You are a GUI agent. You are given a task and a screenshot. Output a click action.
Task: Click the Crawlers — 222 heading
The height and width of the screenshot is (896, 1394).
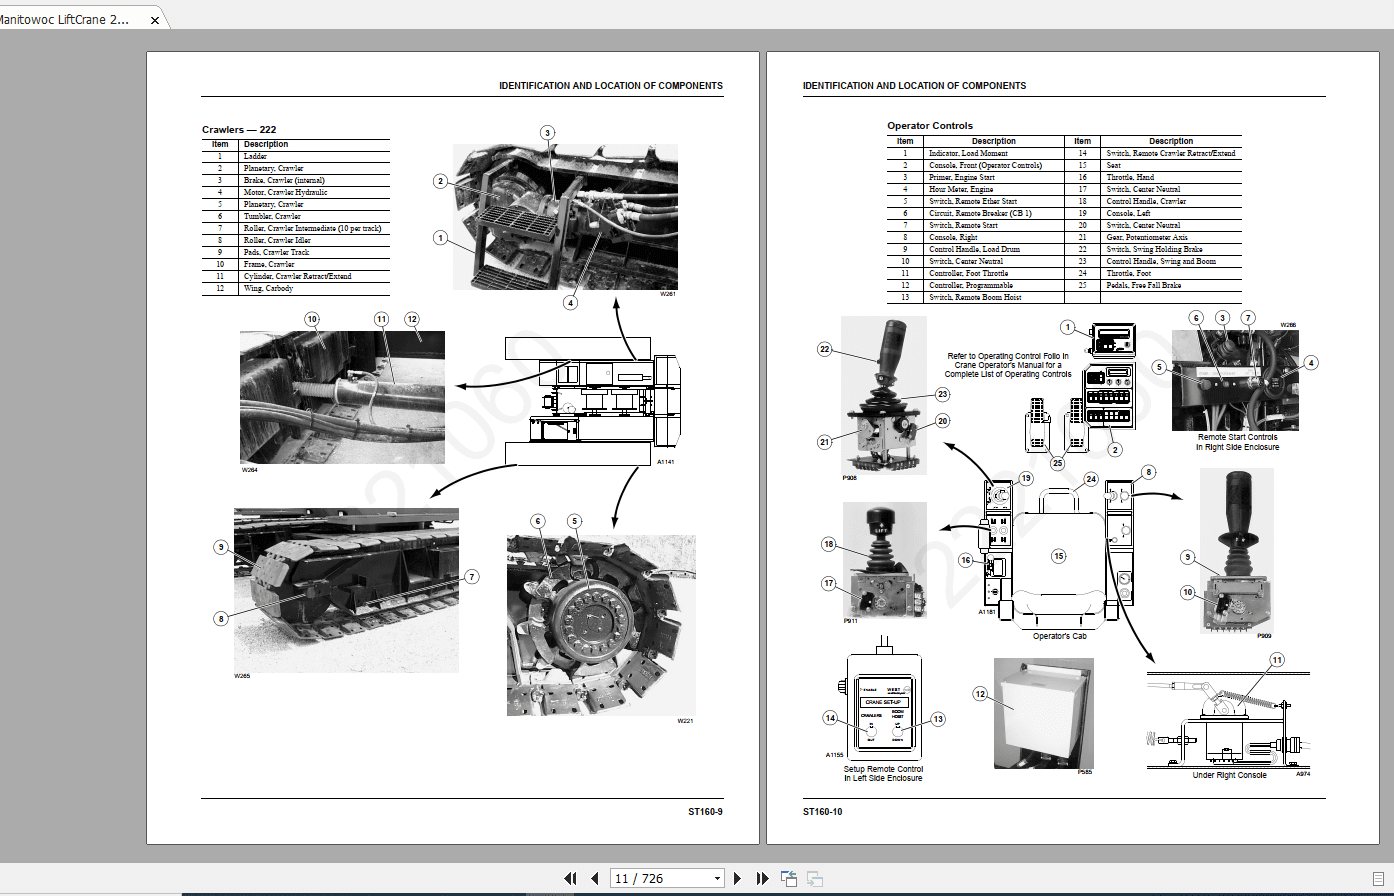click(x=240, y=130)
